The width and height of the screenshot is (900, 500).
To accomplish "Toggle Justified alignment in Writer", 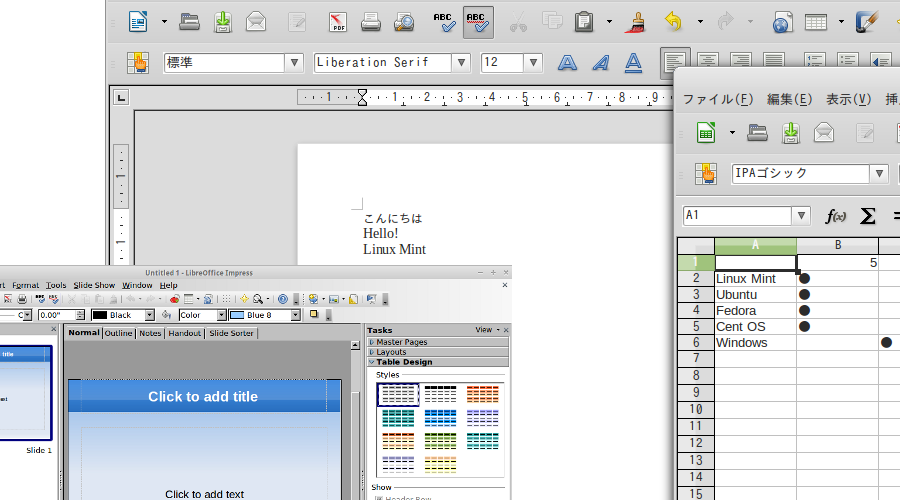I will 774,61.
